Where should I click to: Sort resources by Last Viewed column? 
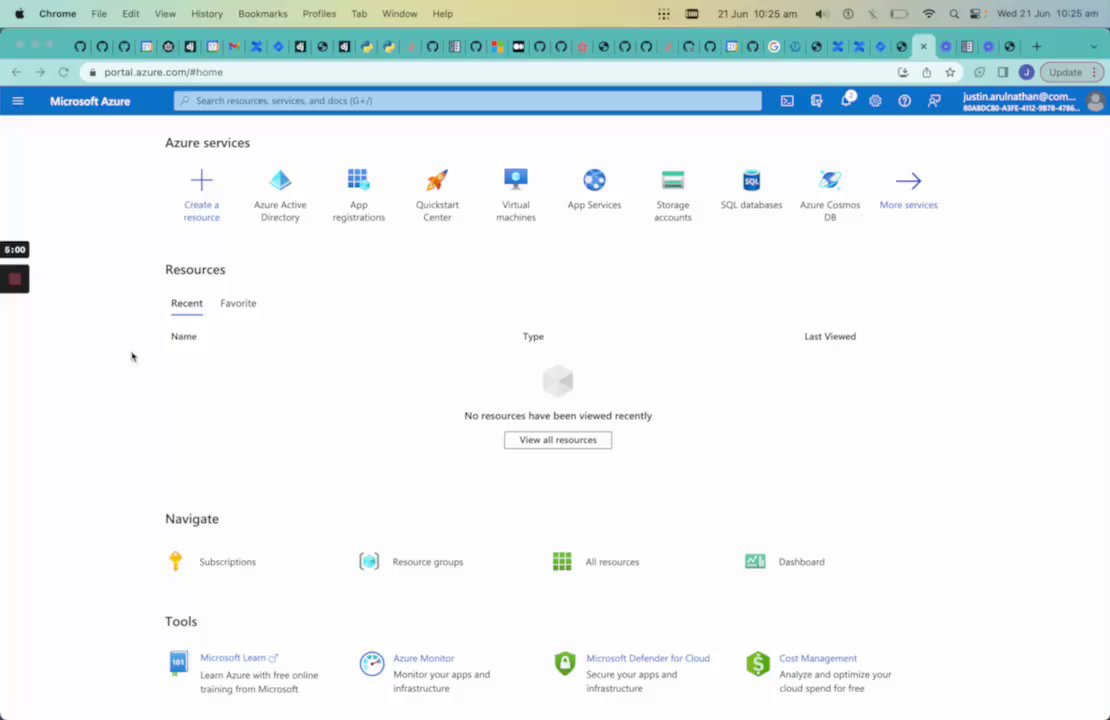coord(830,336)
